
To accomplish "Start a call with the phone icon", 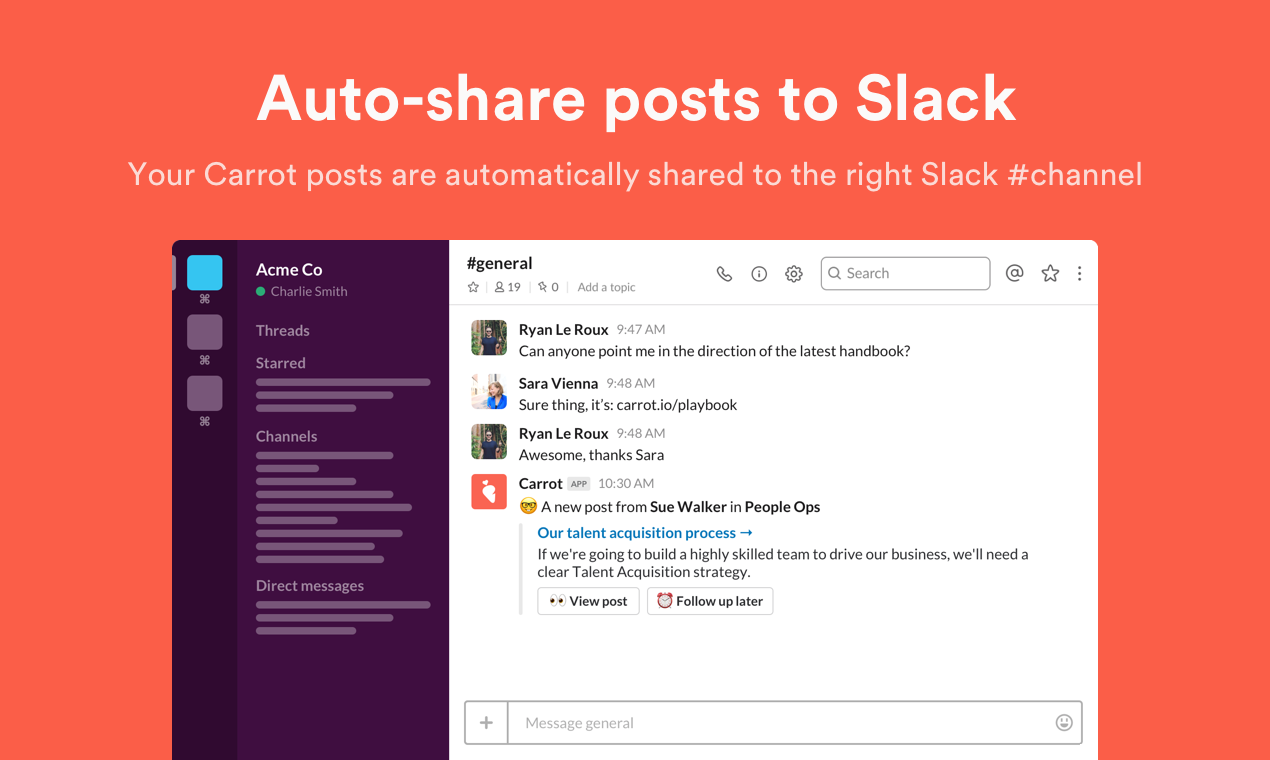I will point(724,274).
